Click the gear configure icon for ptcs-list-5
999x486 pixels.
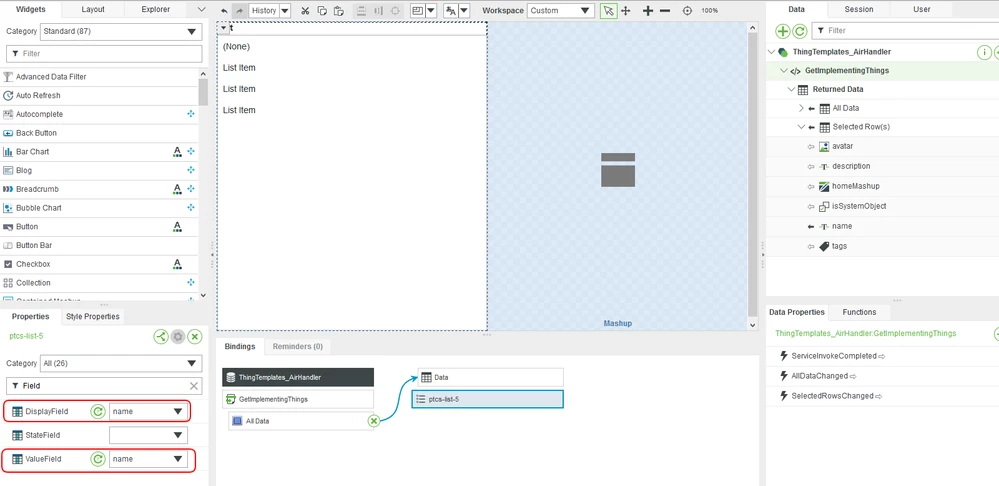point(178,336)
